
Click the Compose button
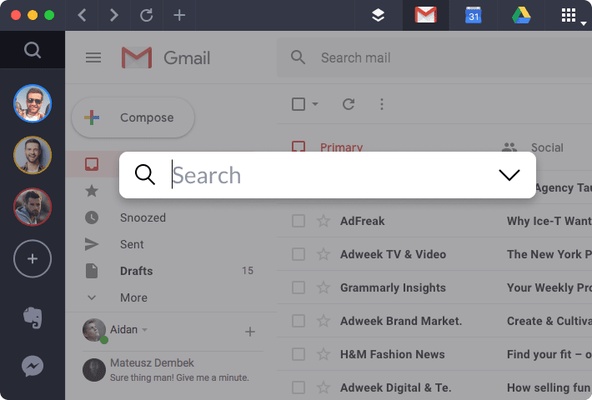point(133,117)
